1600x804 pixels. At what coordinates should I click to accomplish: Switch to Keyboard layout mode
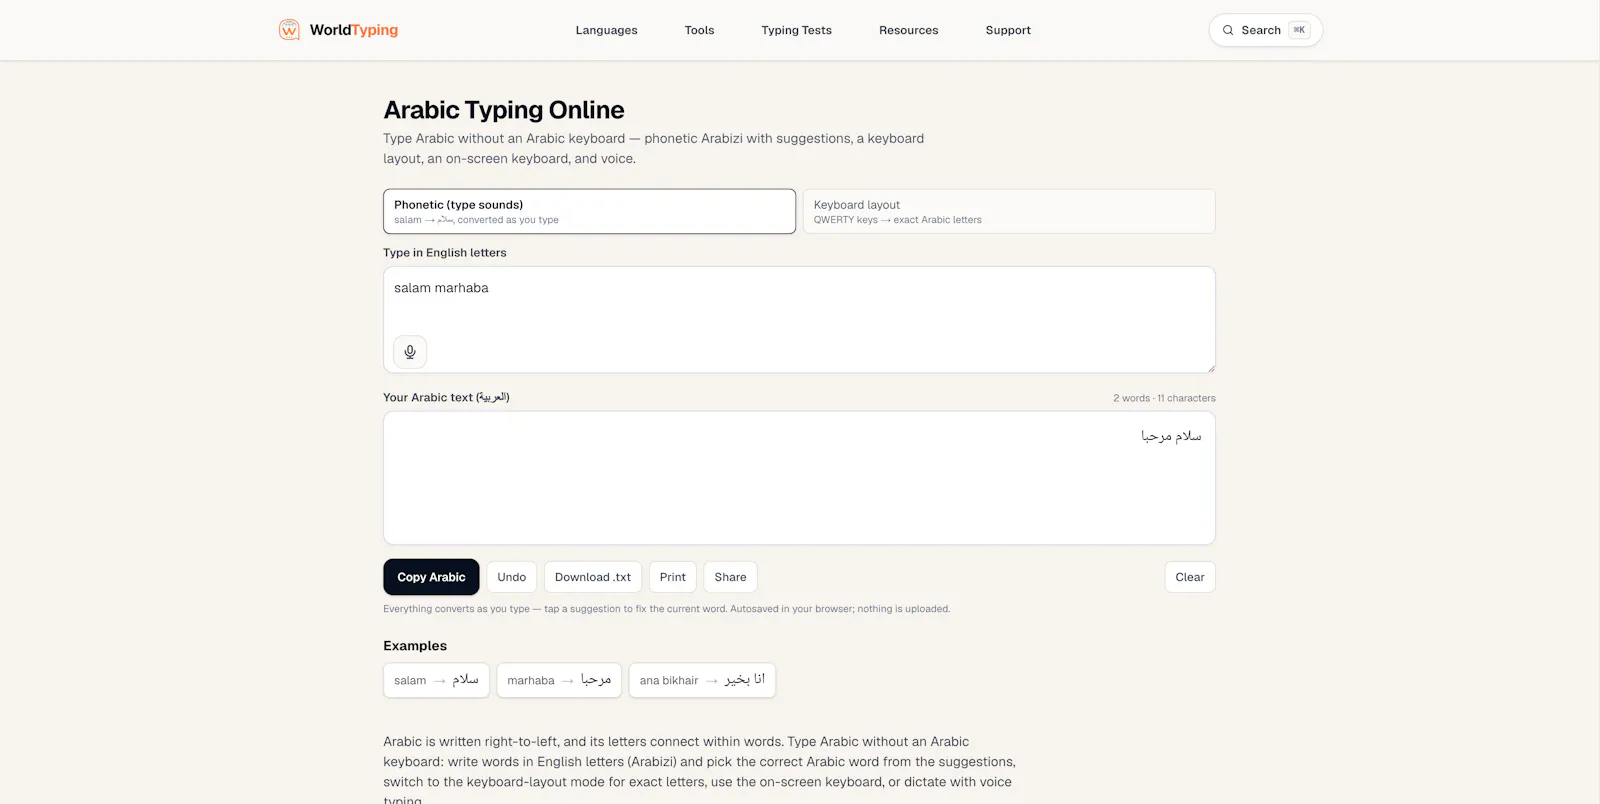[x=1009, y=211]
